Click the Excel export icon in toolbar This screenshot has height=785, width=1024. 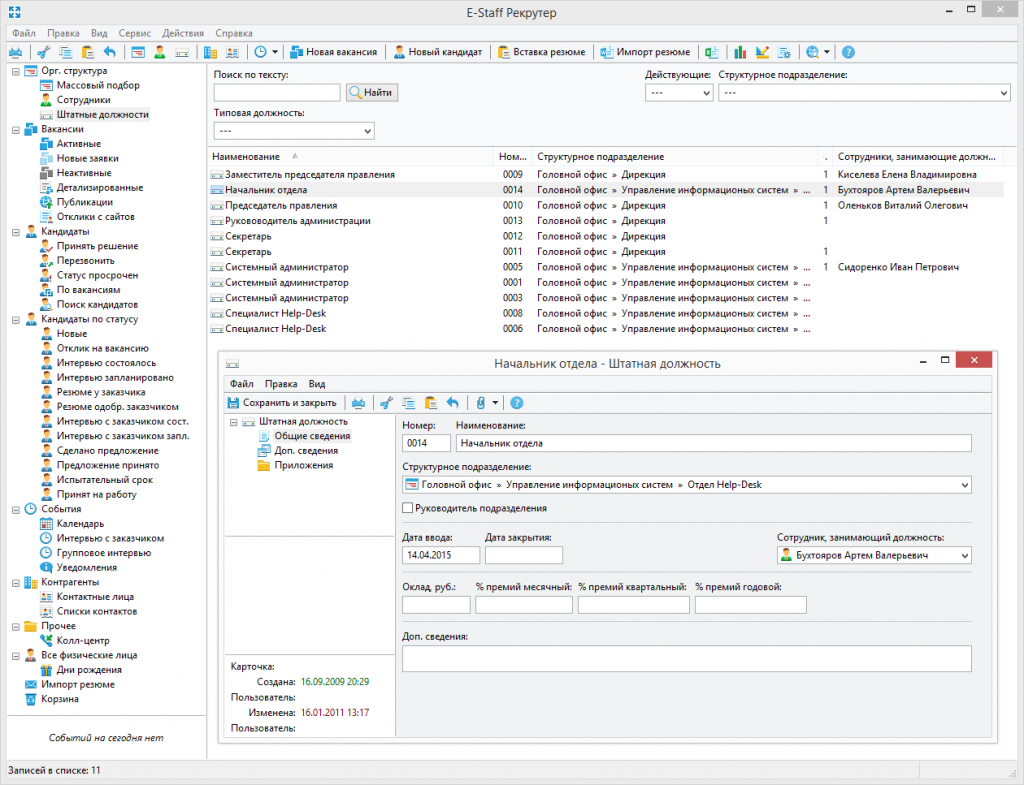712,52
